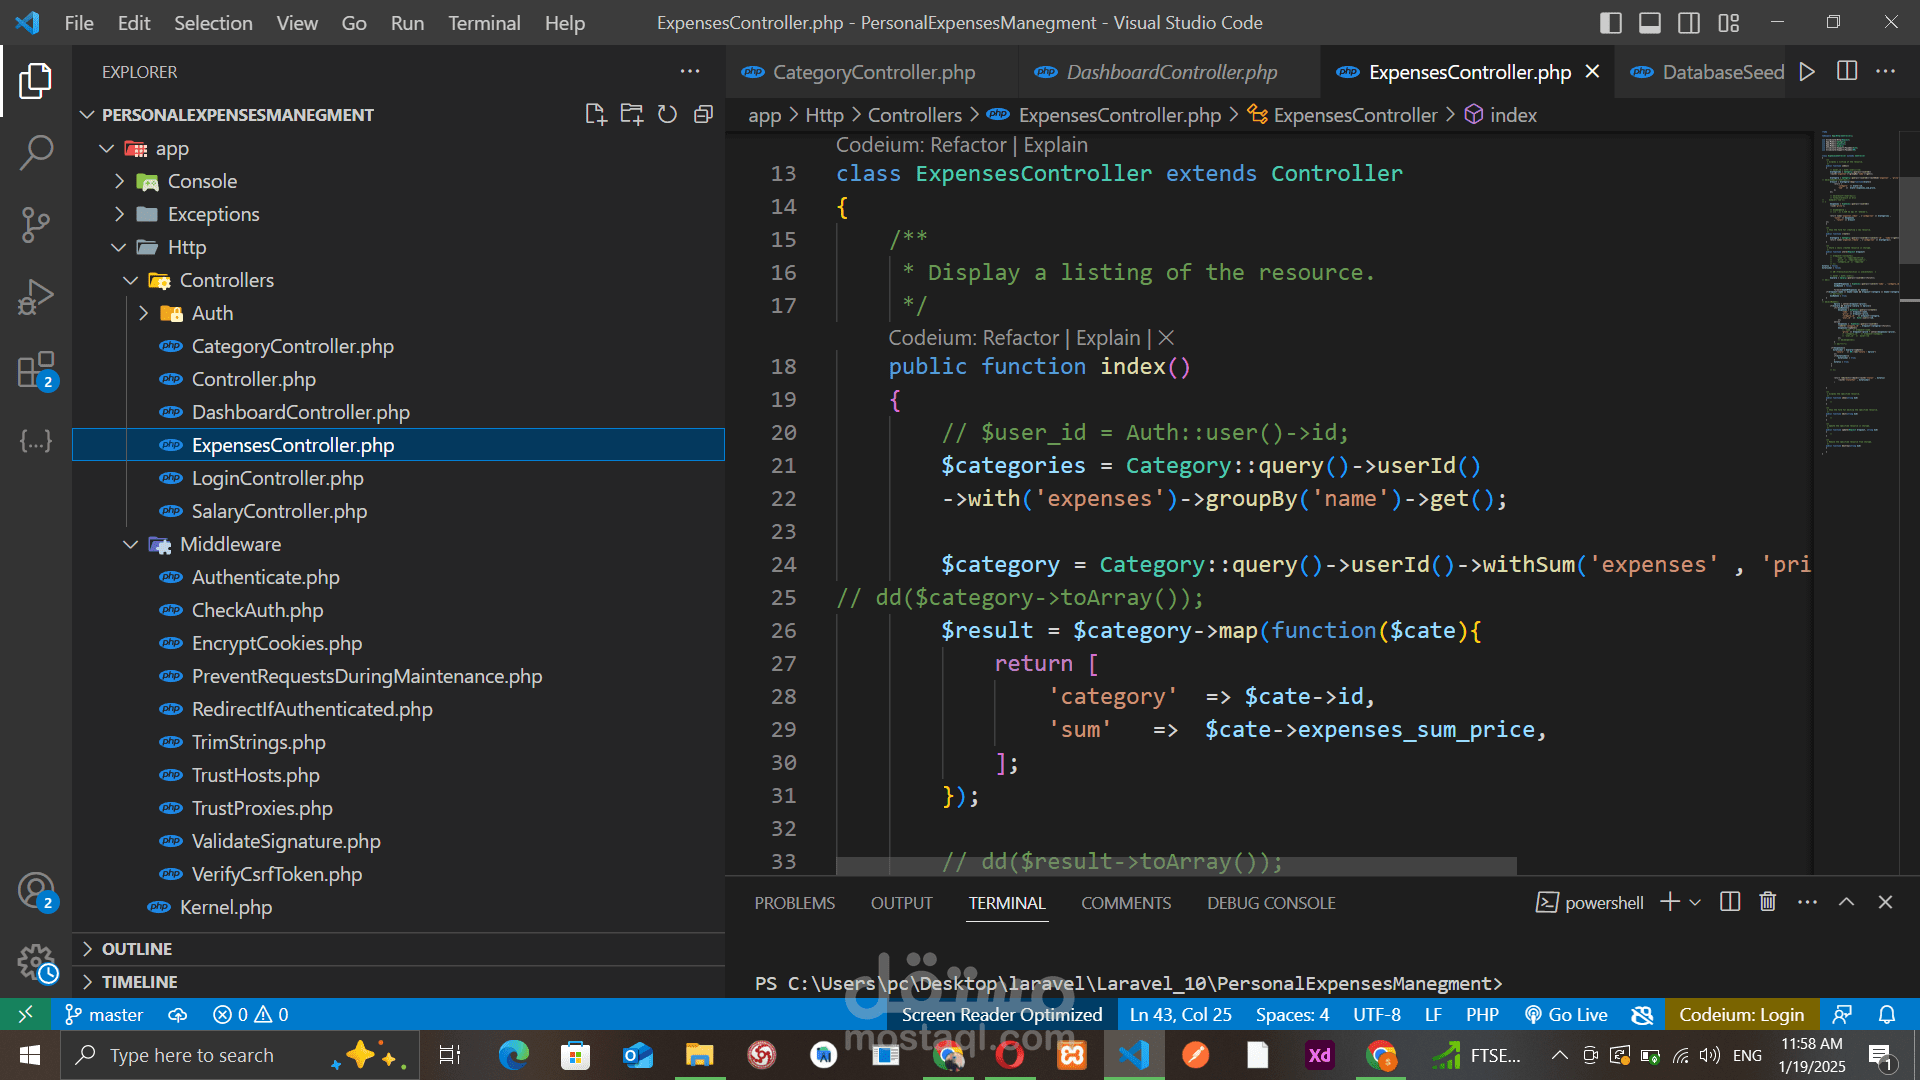Click New File icon in explorer header
This screenshot has width=1920, height=1080.
coord(595,115)
